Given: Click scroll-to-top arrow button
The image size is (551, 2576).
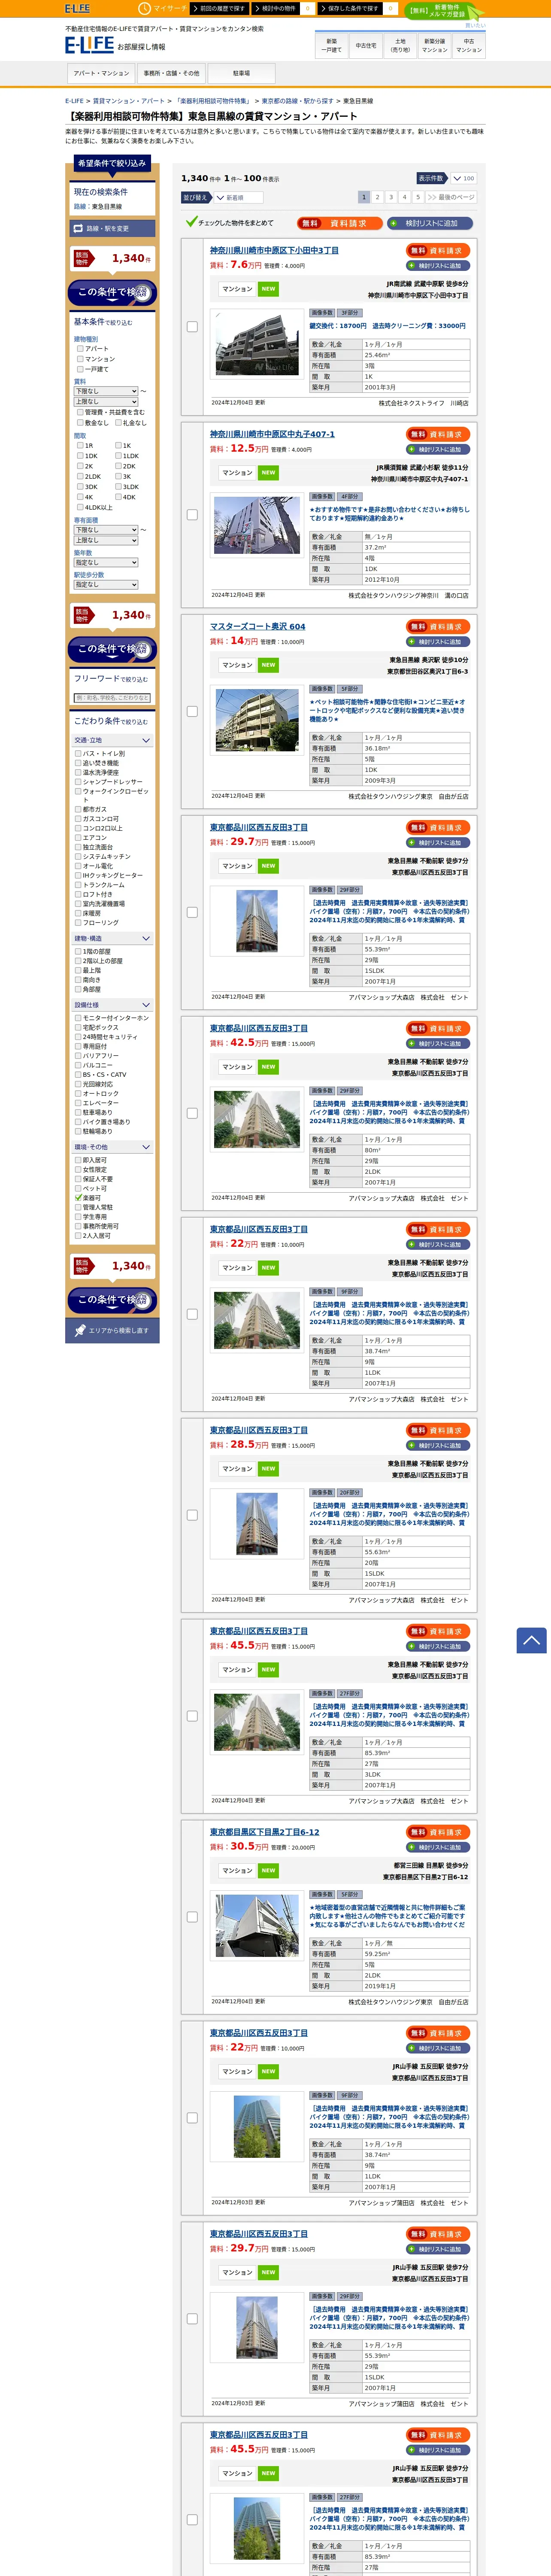Looking at the screenshot, I should coord(531,1640).
